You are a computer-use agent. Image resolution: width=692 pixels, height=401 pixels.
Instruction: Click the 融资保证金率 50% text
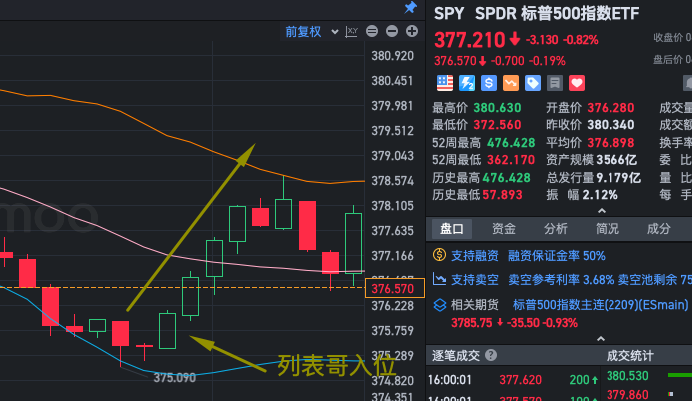(557, 256)
